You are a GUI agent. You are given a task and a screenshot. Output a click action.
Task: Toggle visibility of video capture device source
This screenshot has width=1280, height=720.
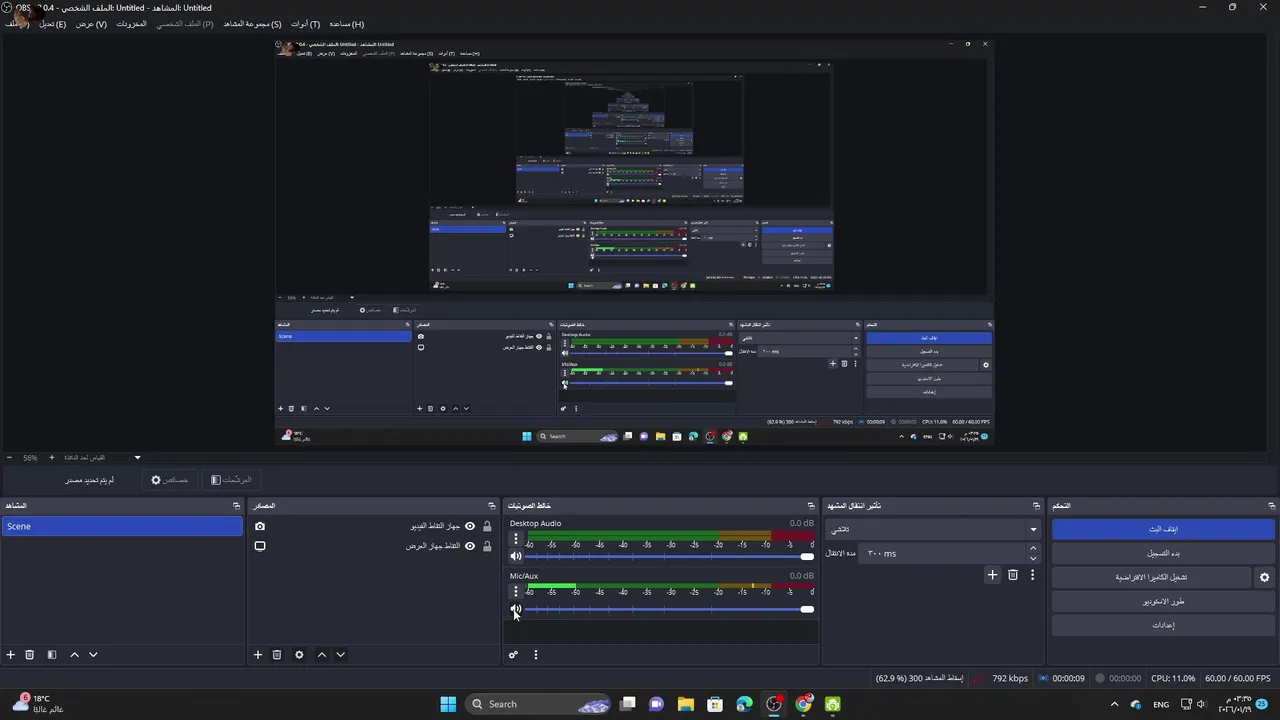[470, 526]
